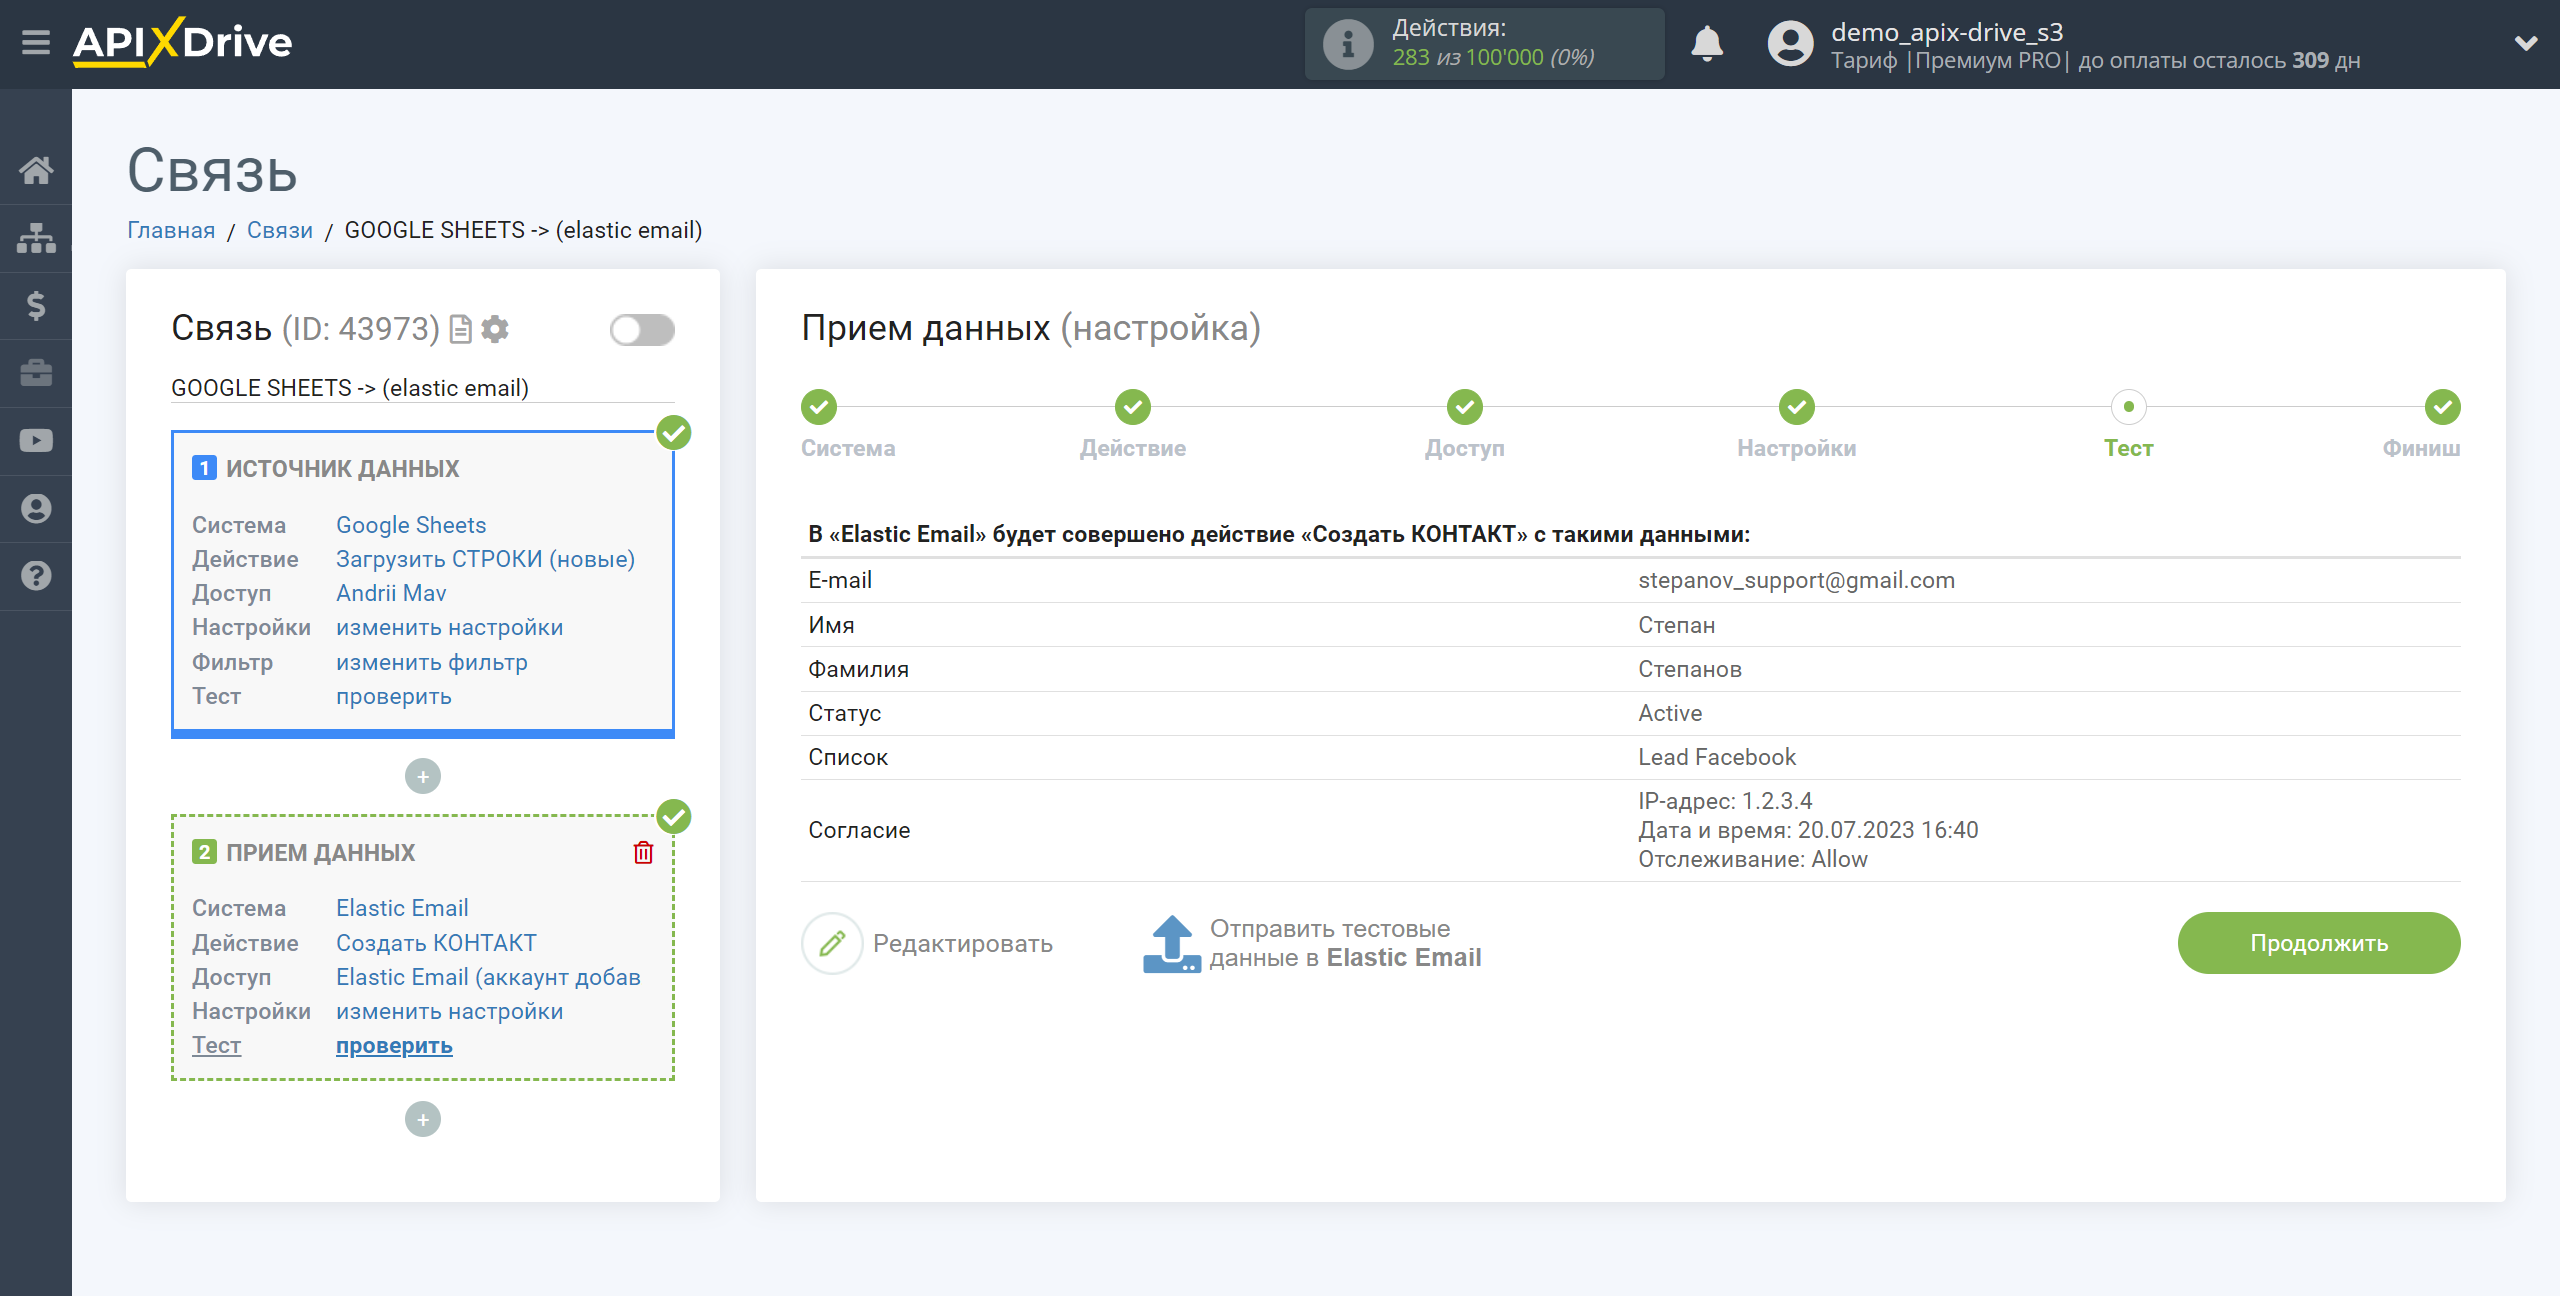Screen dimensions: 2560x1296
Task: Click the ИСТОЧНИК ДАННЫХ block header
Action: point(342,468)
